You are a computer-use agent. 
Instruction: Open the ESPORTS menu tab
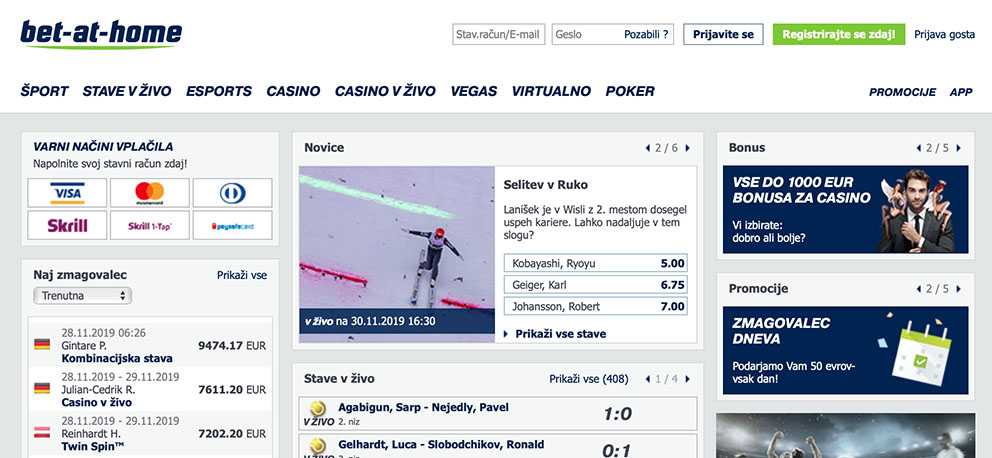pyautogui.click(x=219, y=91)
